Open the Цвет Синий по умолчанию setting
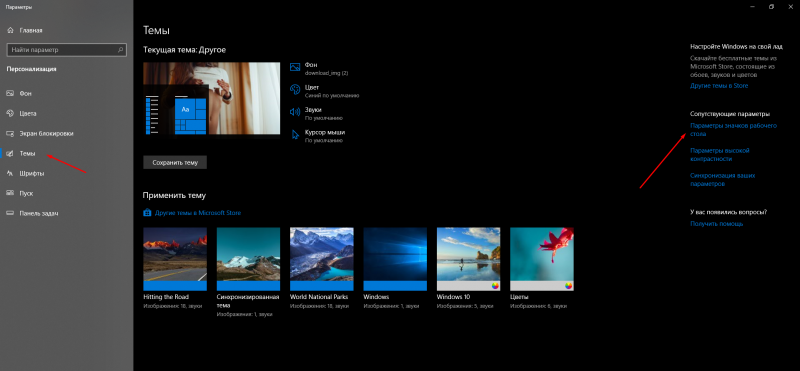 pos(324,91)
